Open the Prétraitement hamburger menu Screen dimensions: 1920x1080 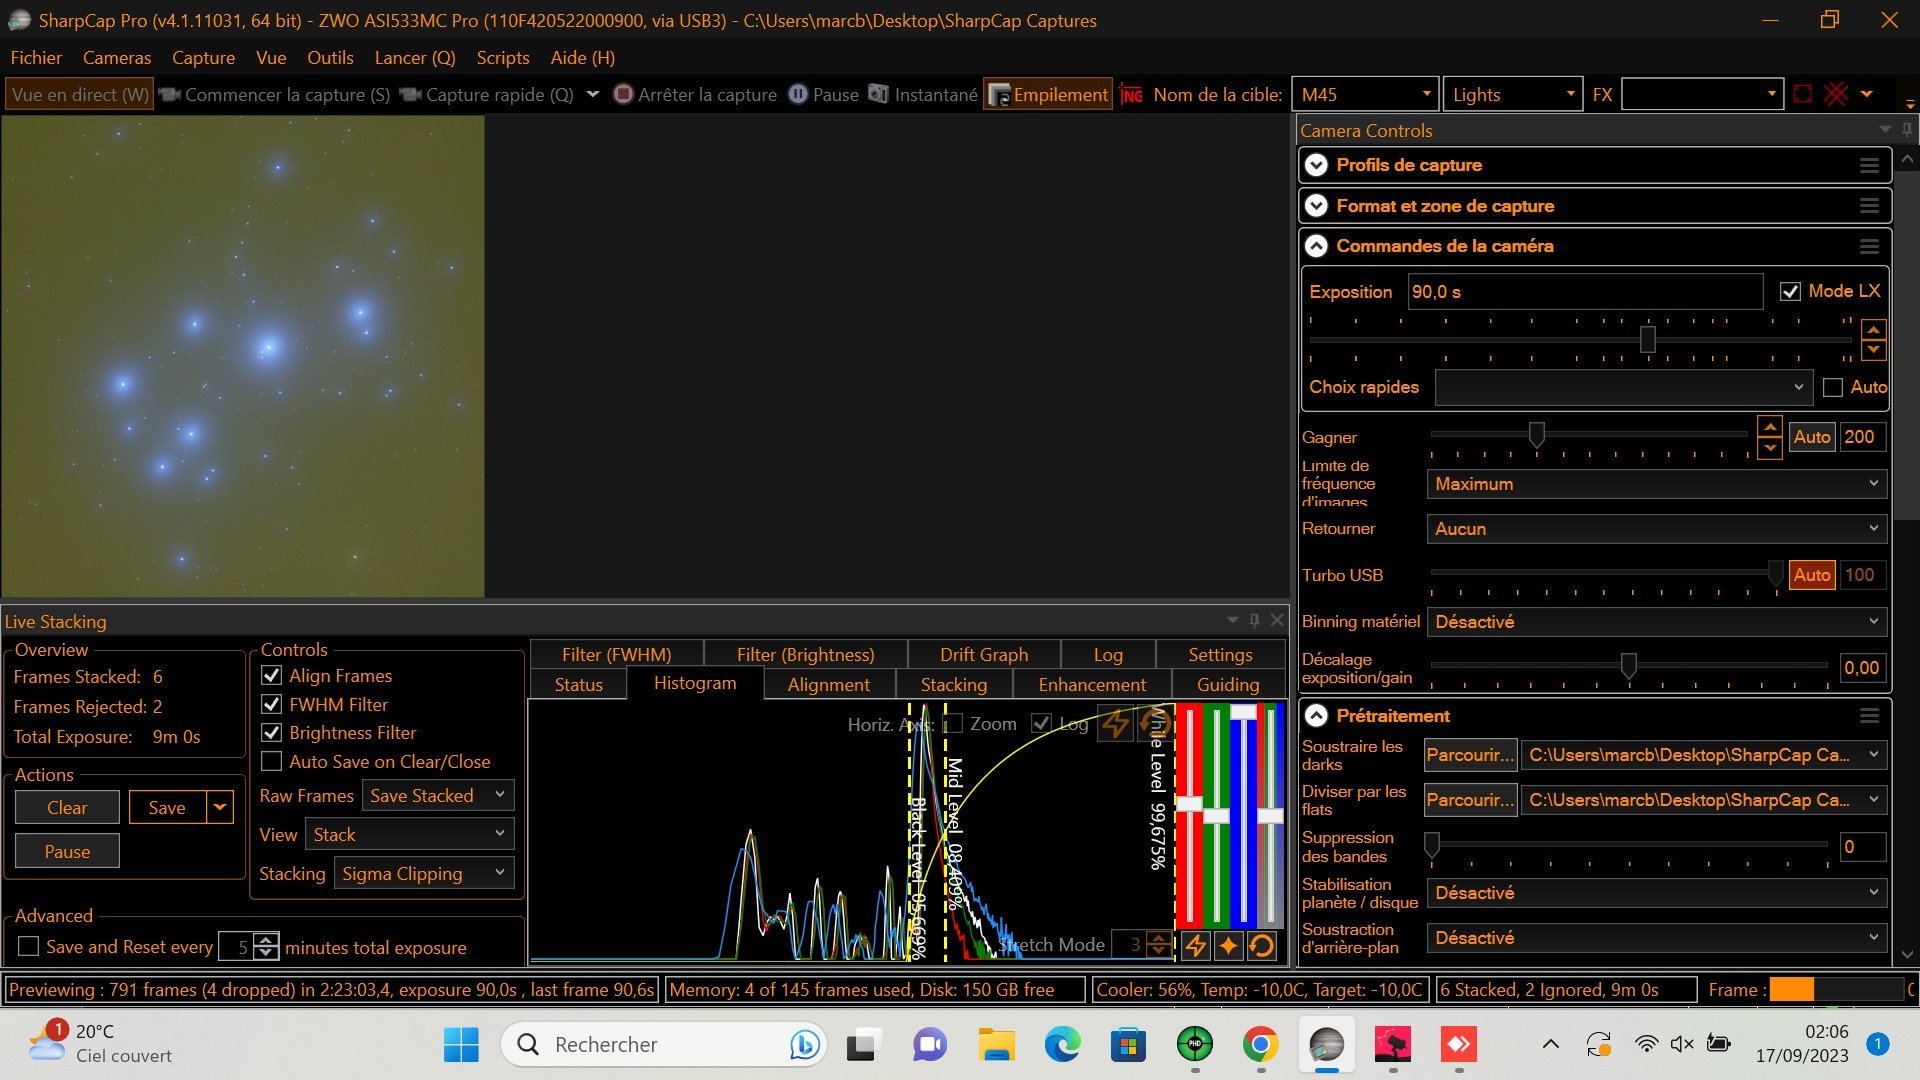[x=1869, y=716]
